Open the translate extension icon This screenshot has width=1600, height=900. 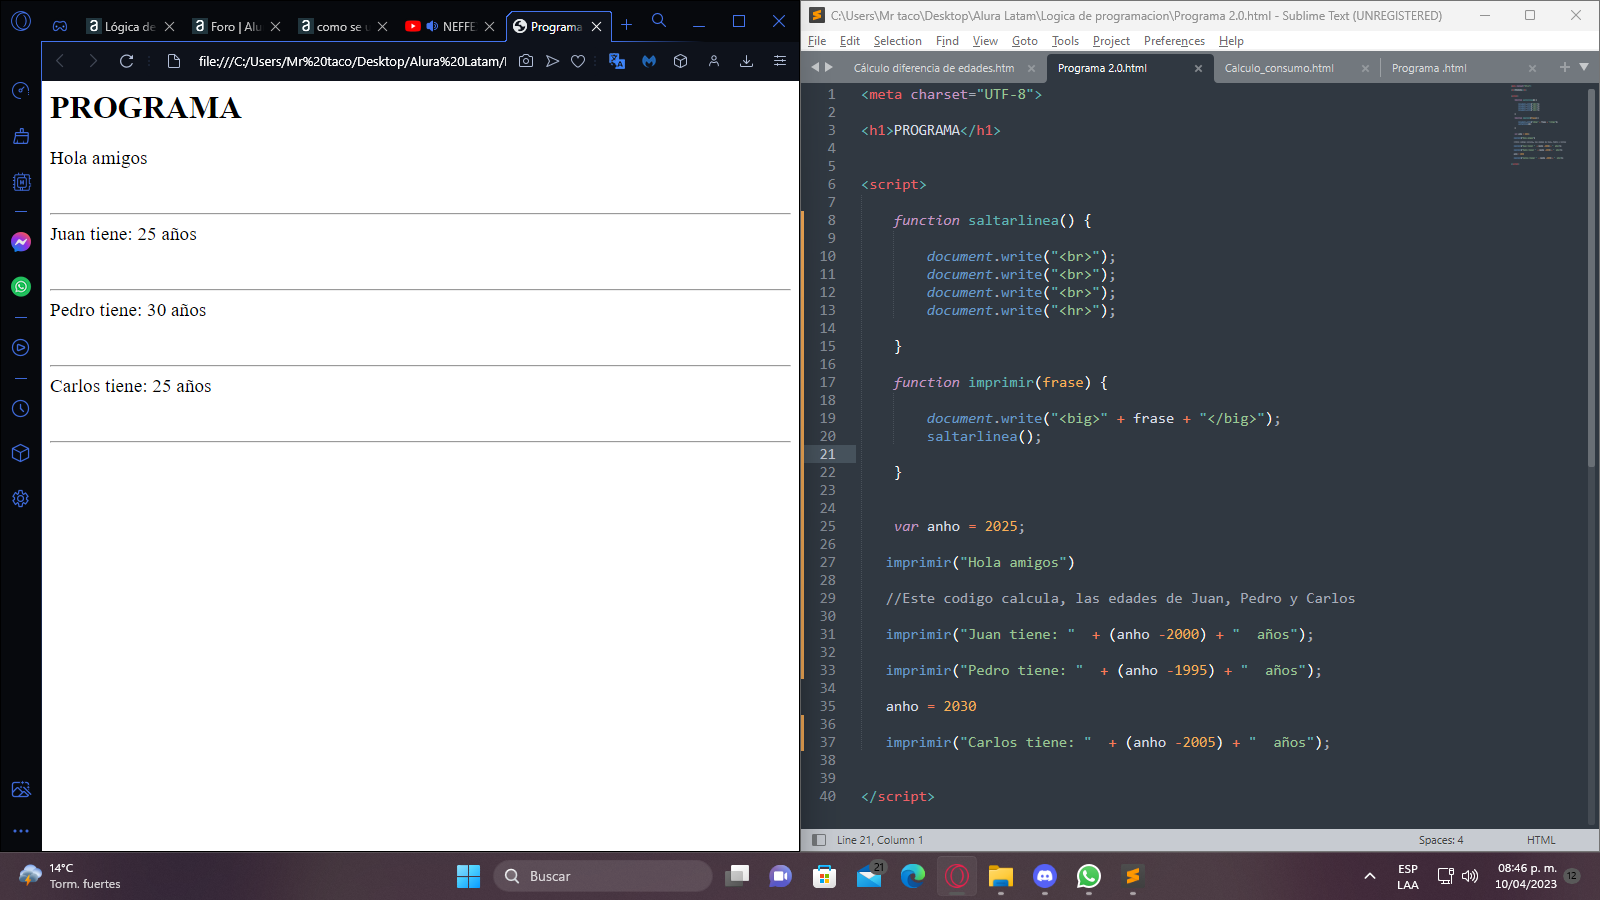pyautogui.click(x=617, y=61)
